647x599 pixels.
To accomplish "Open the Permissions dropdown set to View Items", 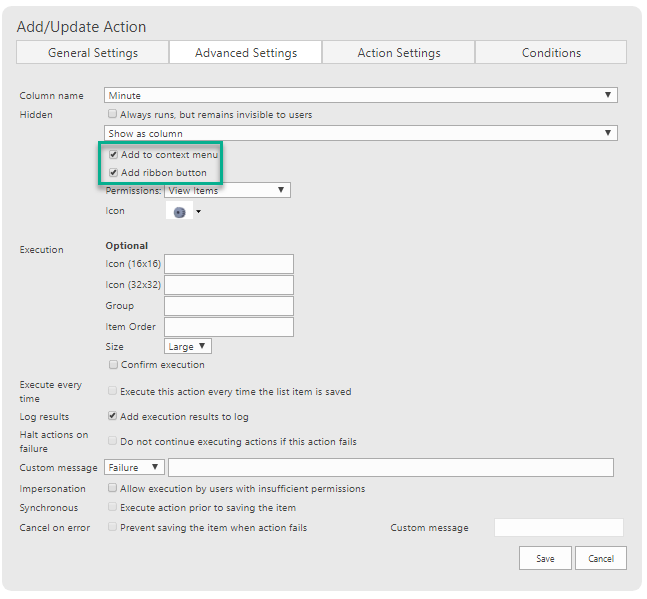I will click(227, 190).
